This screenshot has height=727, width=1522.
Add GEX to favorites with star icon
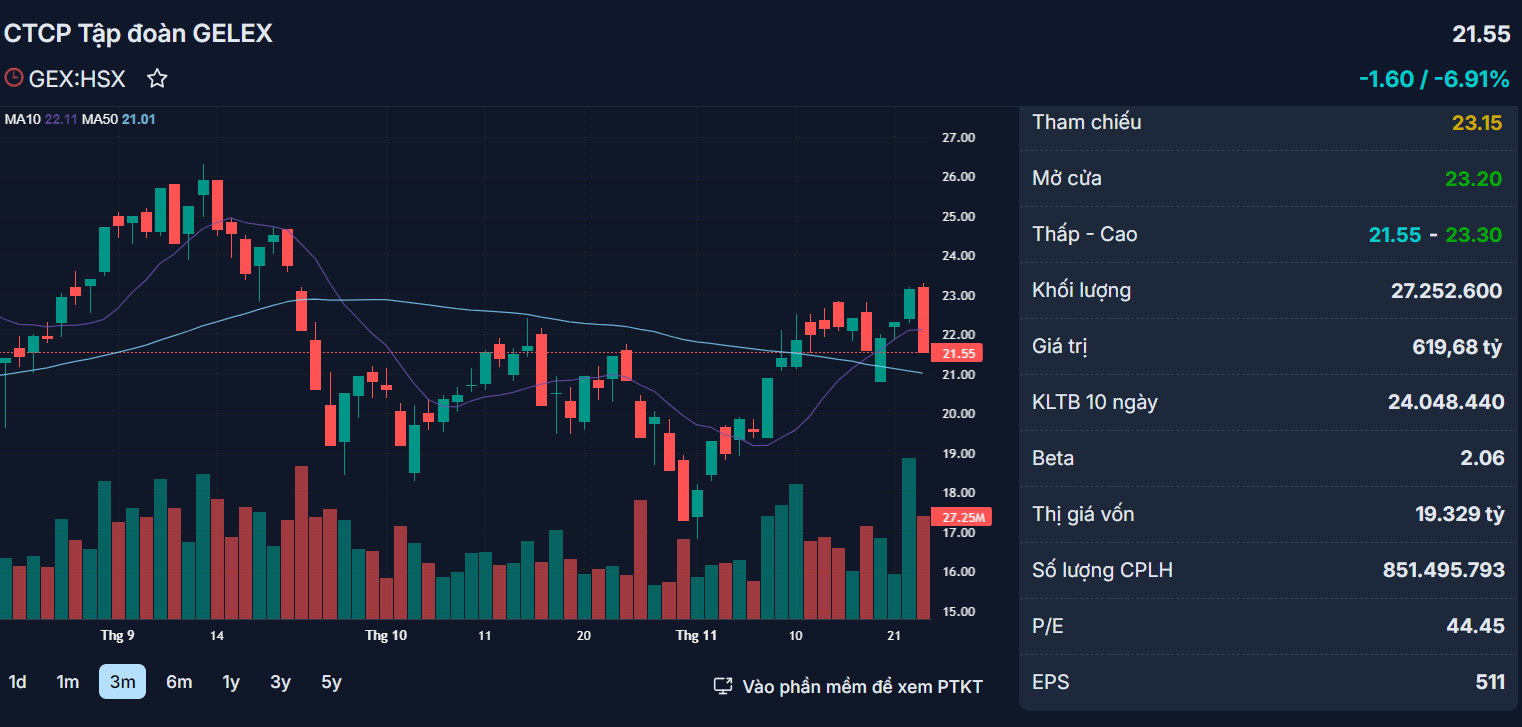tap(157, 78)
